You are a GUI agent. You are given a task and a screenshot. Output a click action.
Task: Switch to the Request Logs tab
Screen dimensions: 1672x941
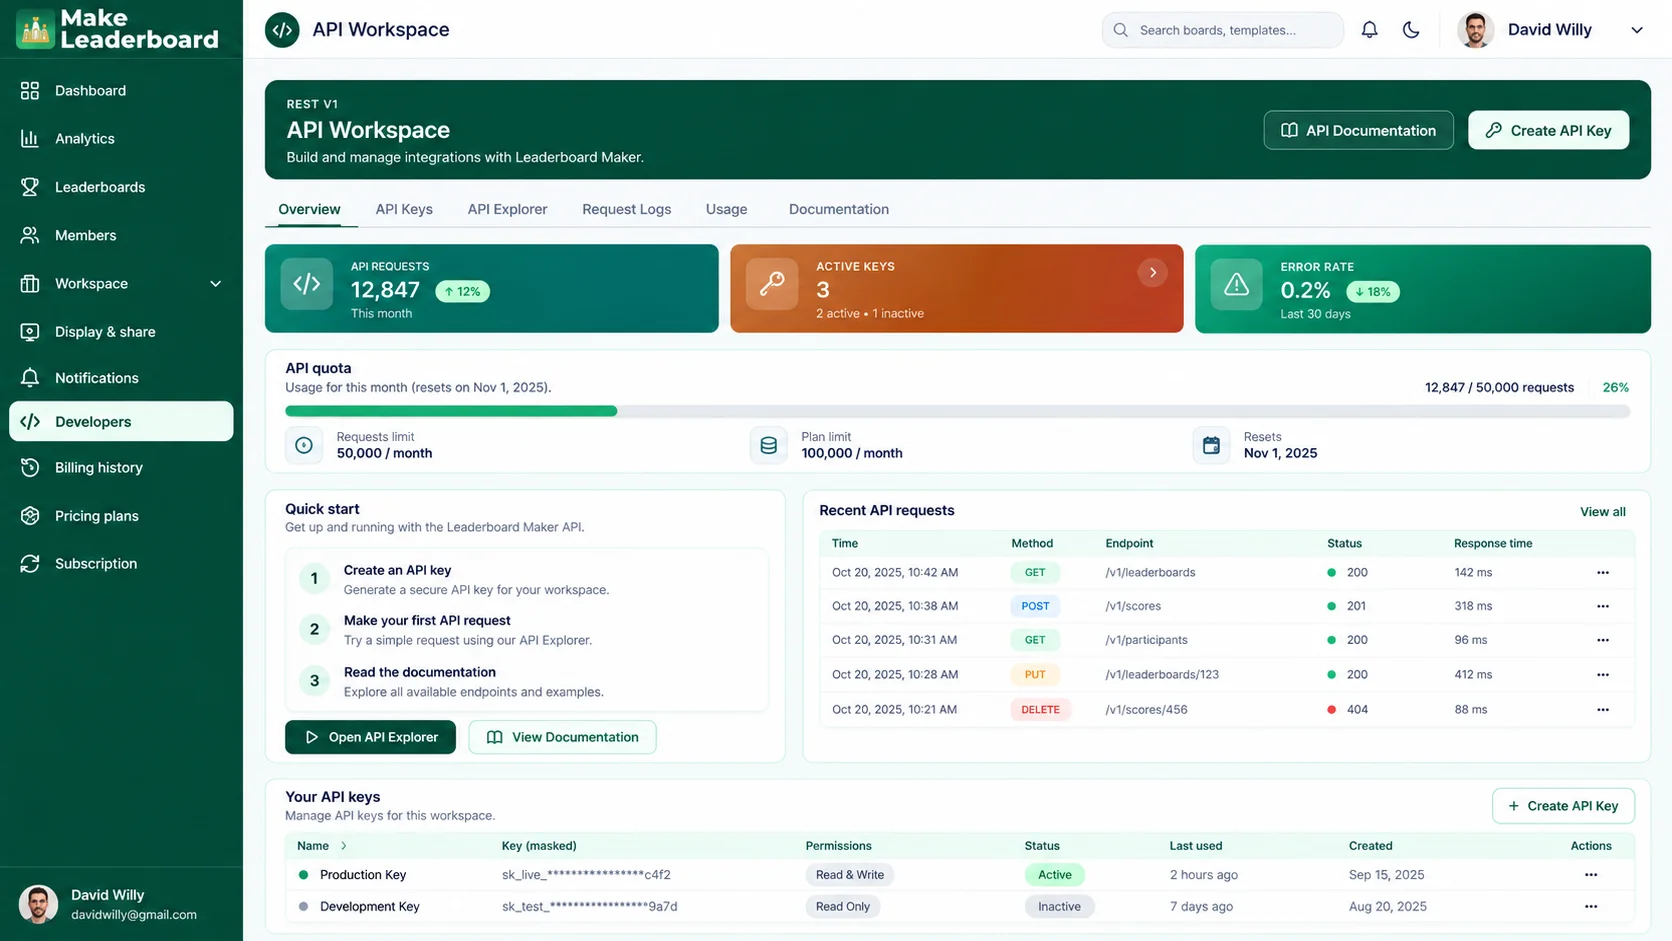[626, 209]
